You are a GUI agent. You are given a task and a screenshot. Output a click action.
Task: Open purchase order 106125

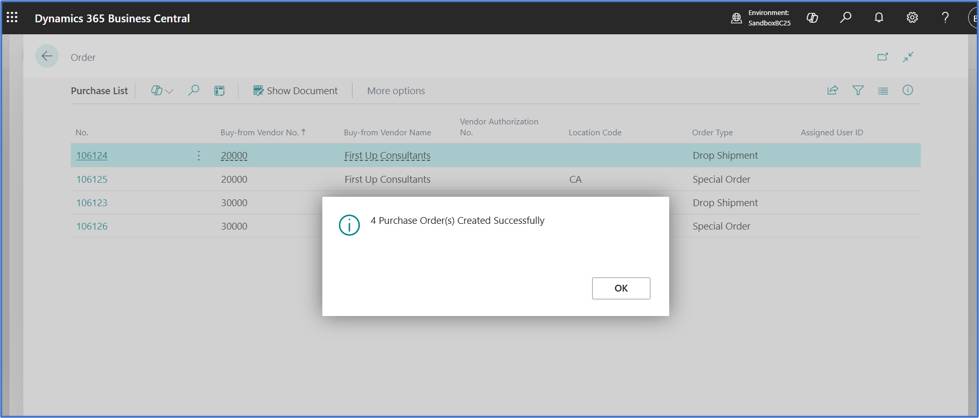tap(92, 179)
